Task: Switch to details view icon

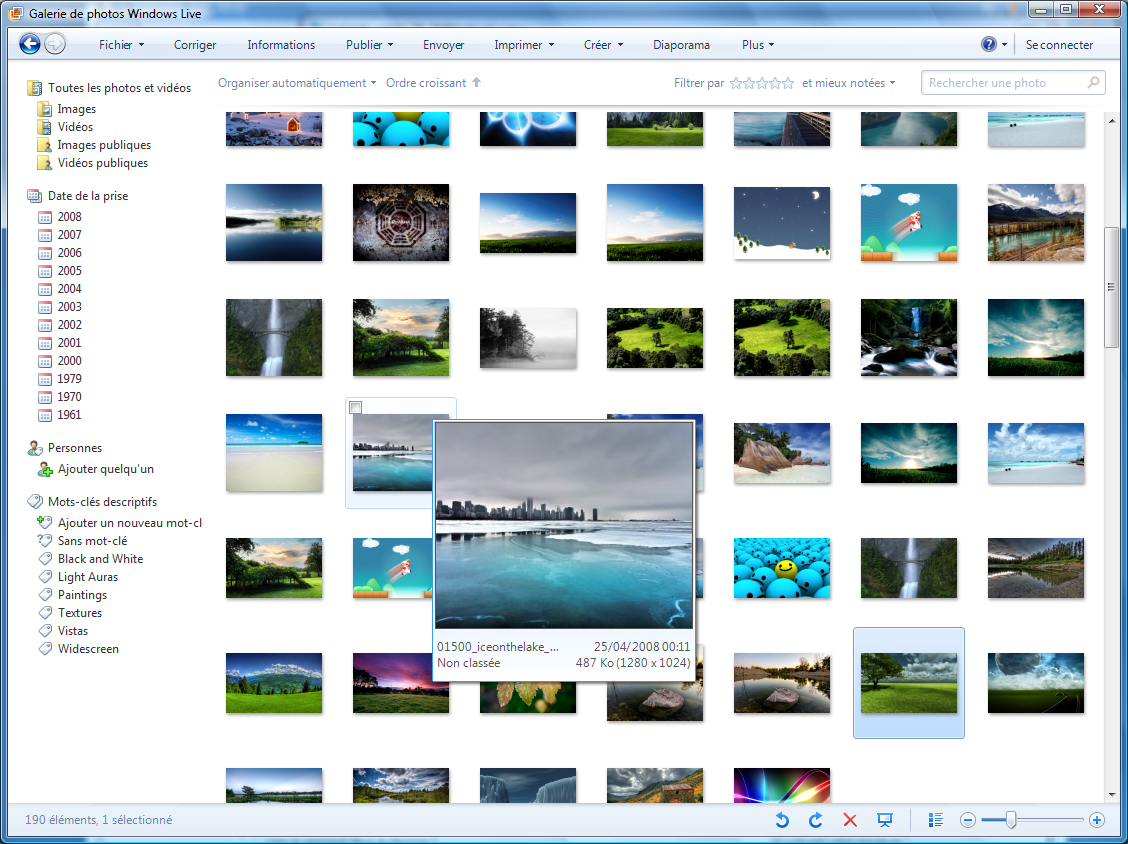Action: pyautogui.click(x=936, y=820)
